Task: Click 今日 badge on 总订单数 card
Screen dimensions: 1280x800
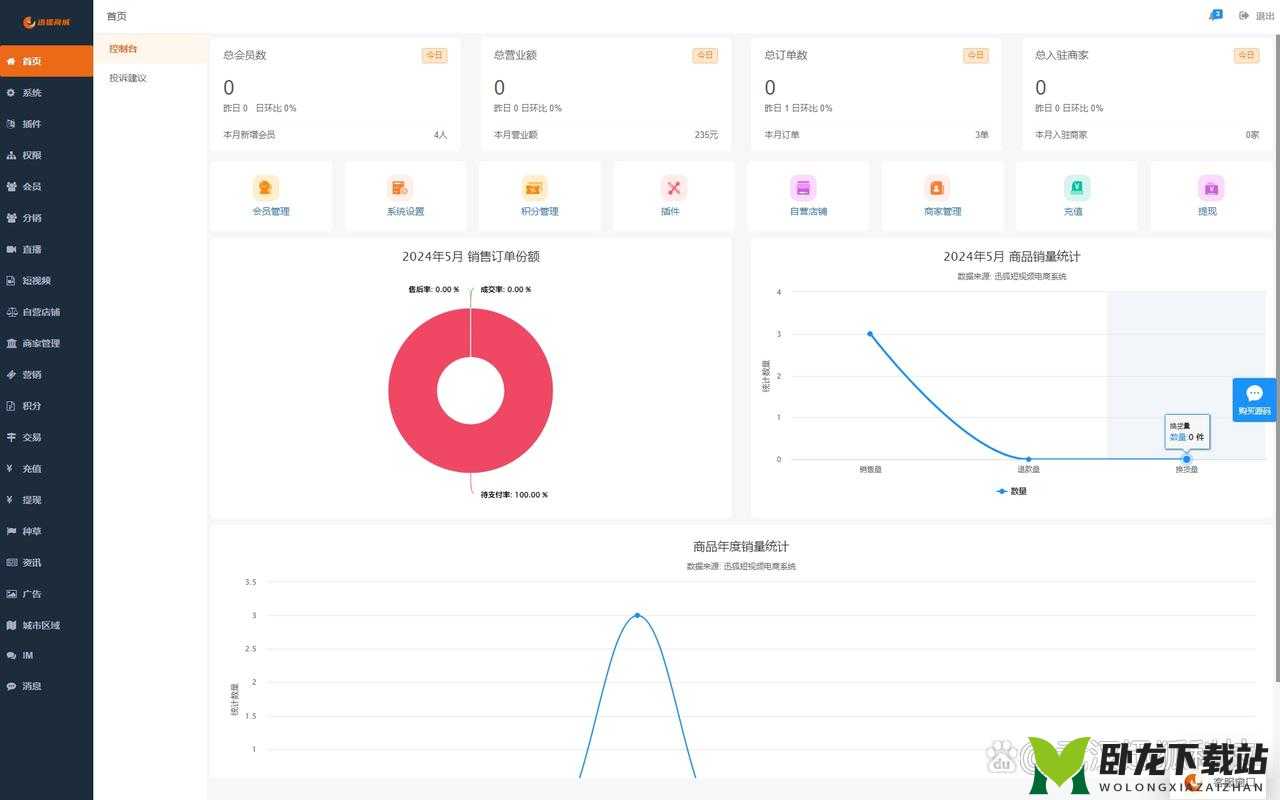Action: (x=975, y=56)
